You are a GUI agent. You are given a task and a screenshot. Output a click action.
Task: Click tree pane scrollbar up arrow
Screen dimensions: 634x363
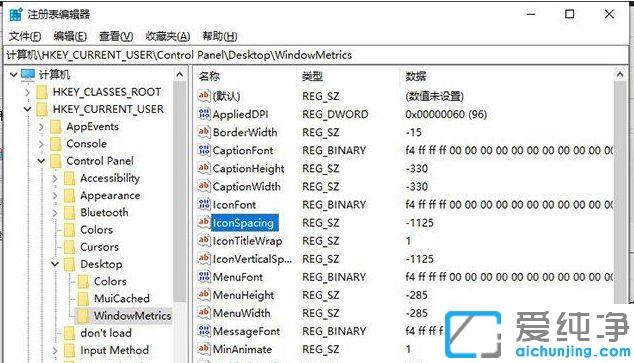(x=180, y=75)
